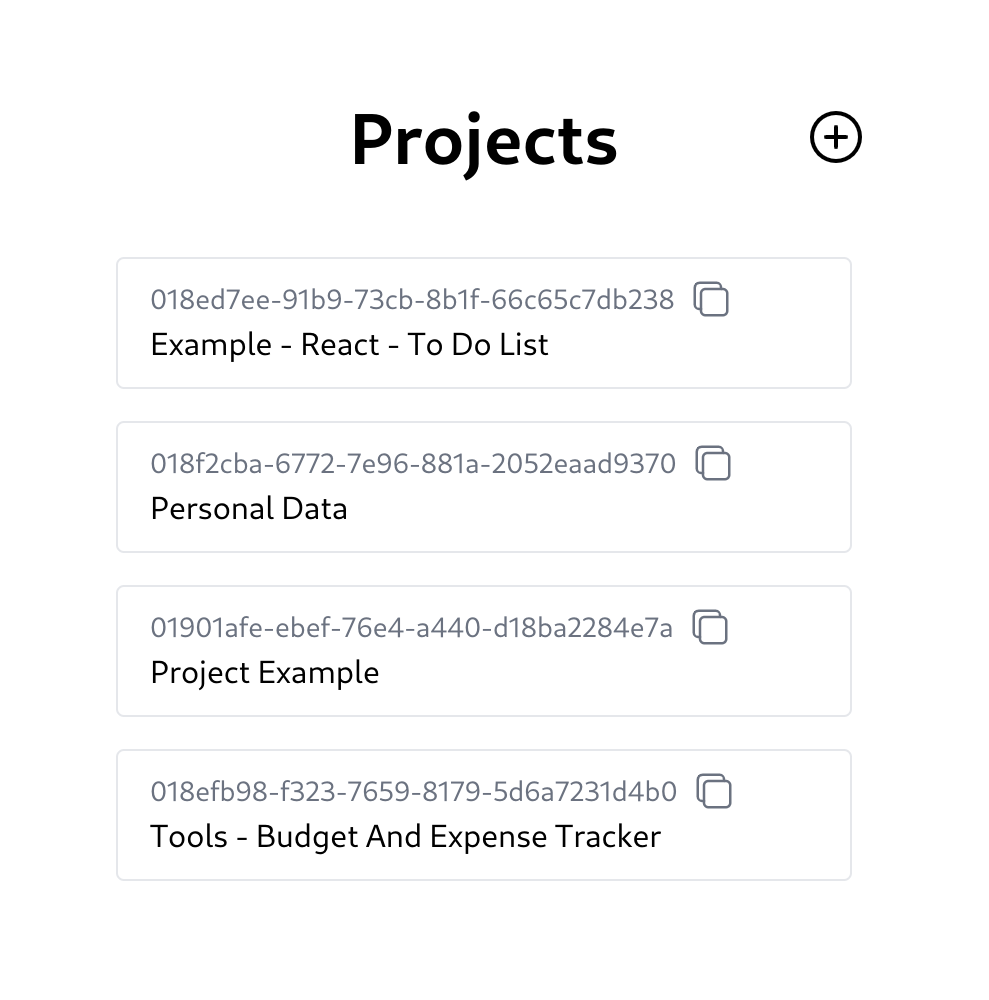Click the copy icon beside ID ending in d9370

(x=712, y=463)
